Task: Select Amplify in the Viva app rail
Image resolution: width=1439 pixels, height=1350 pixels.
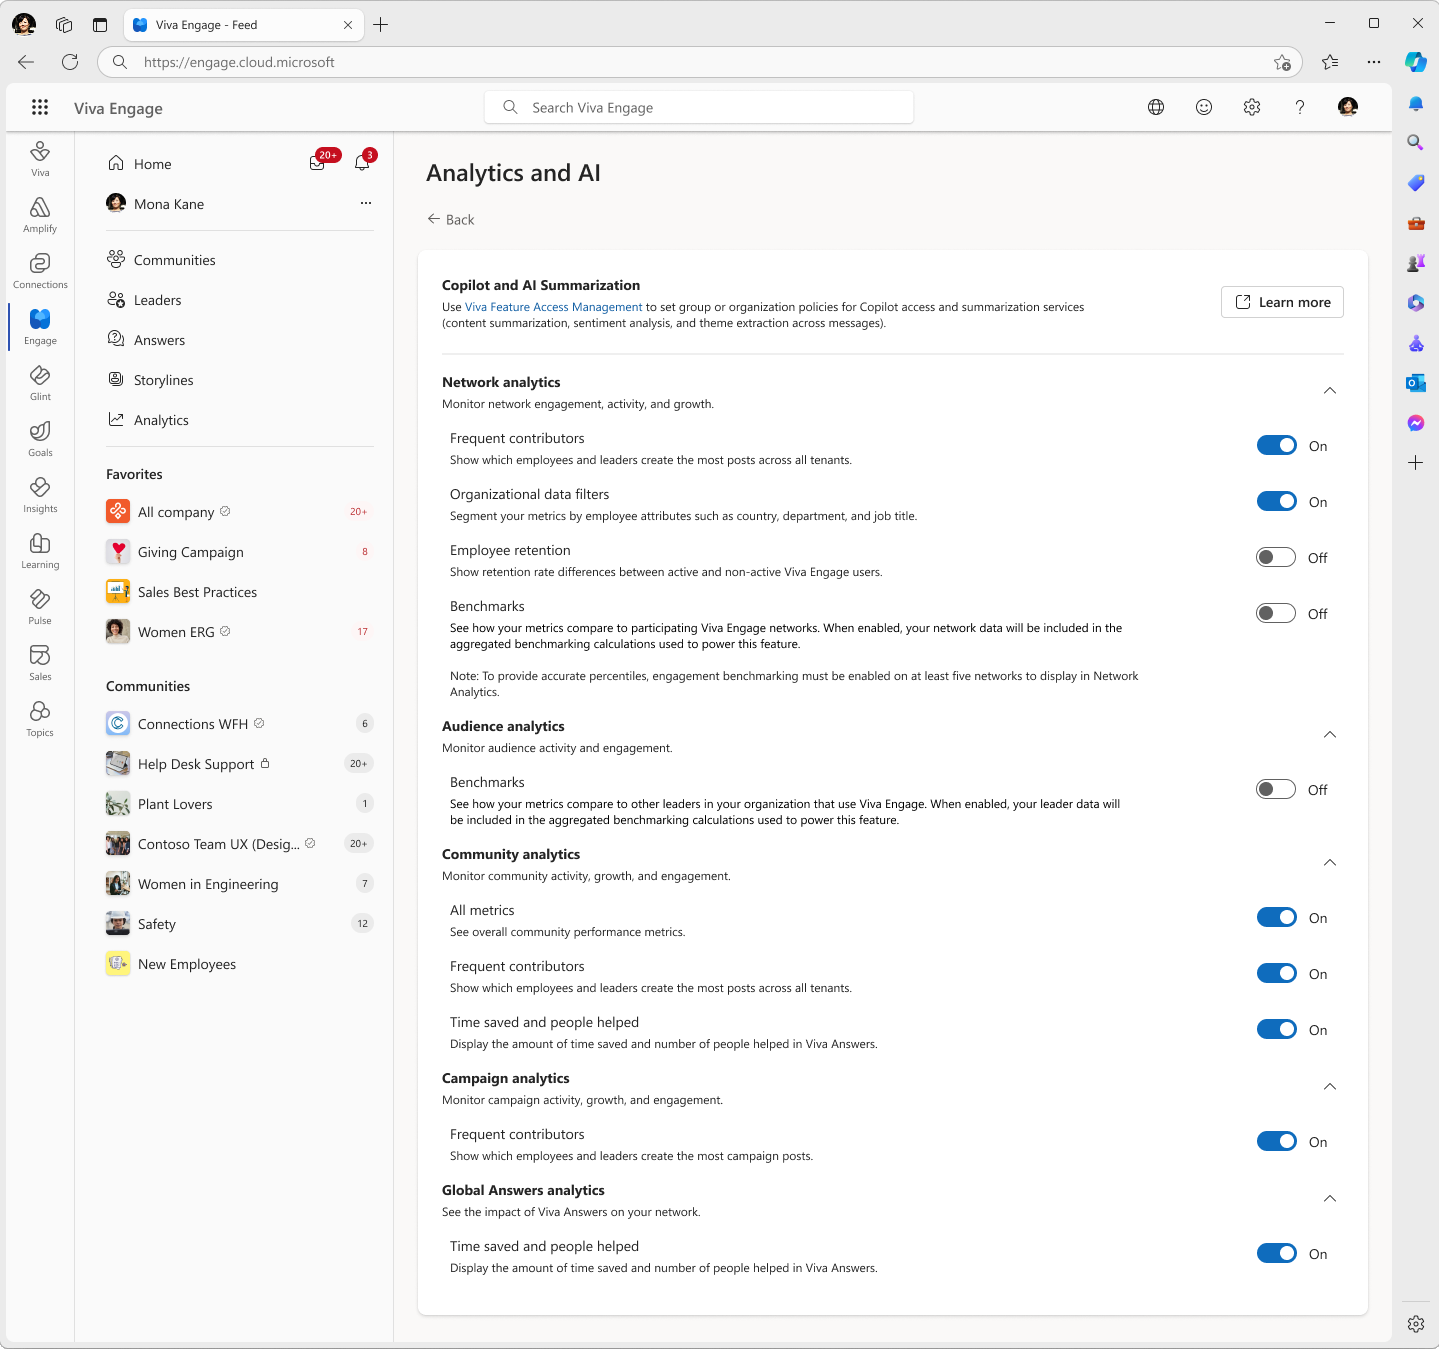Action: pos(39,213)
